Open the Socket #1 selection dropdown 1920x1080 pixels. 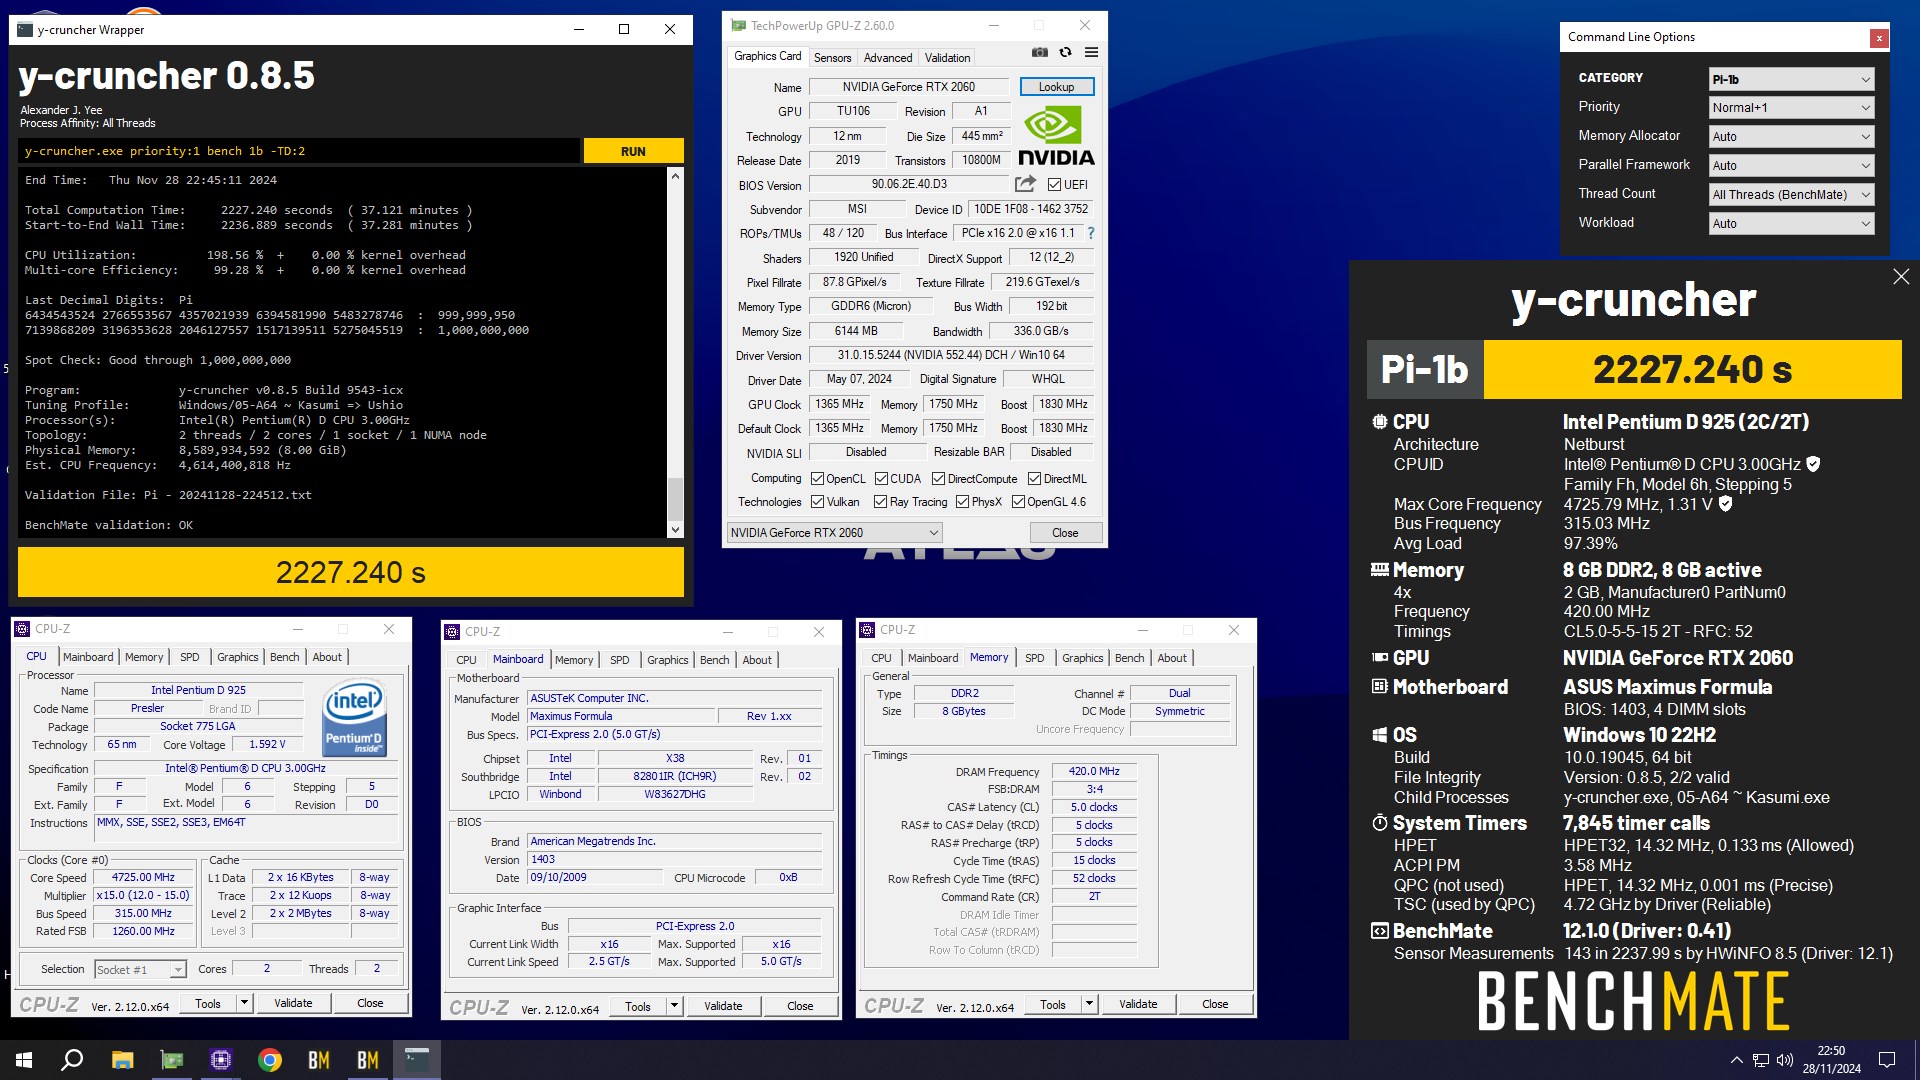point(140,969)
